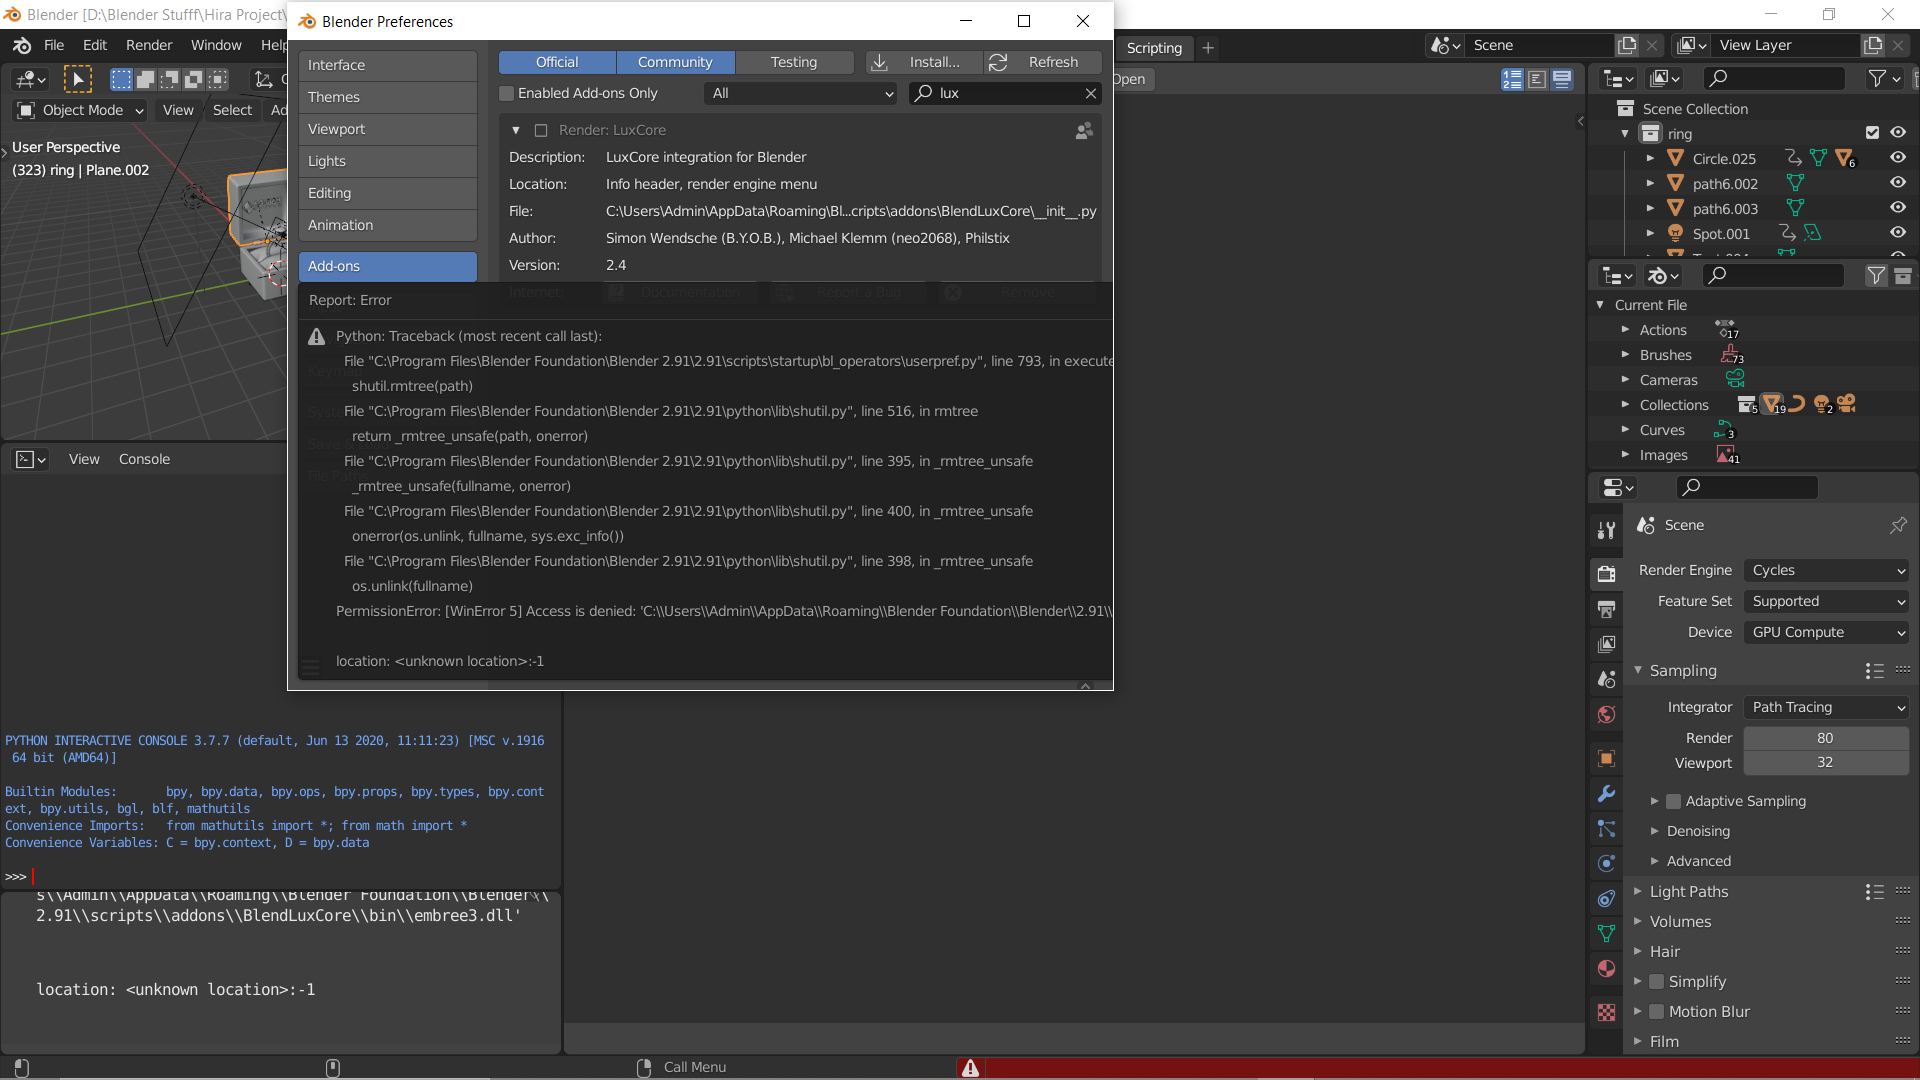Uncheck the ring collection checkbox
Image resolution: width=1920 pixels, height=1080 pixels.
(x=1870, y=132)
